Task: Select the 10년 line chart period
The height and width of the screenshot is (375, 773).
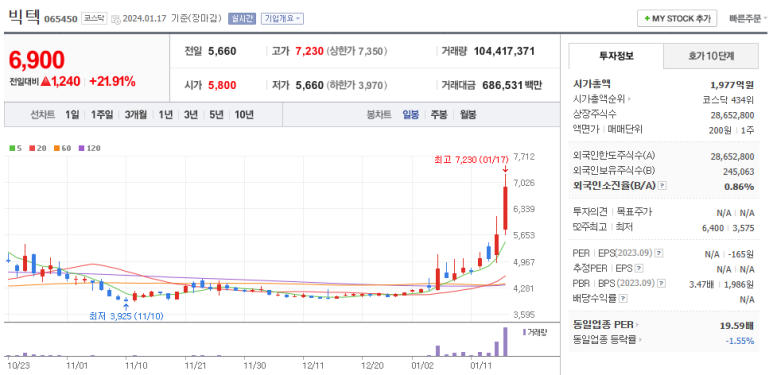Action: coord(244,115)
